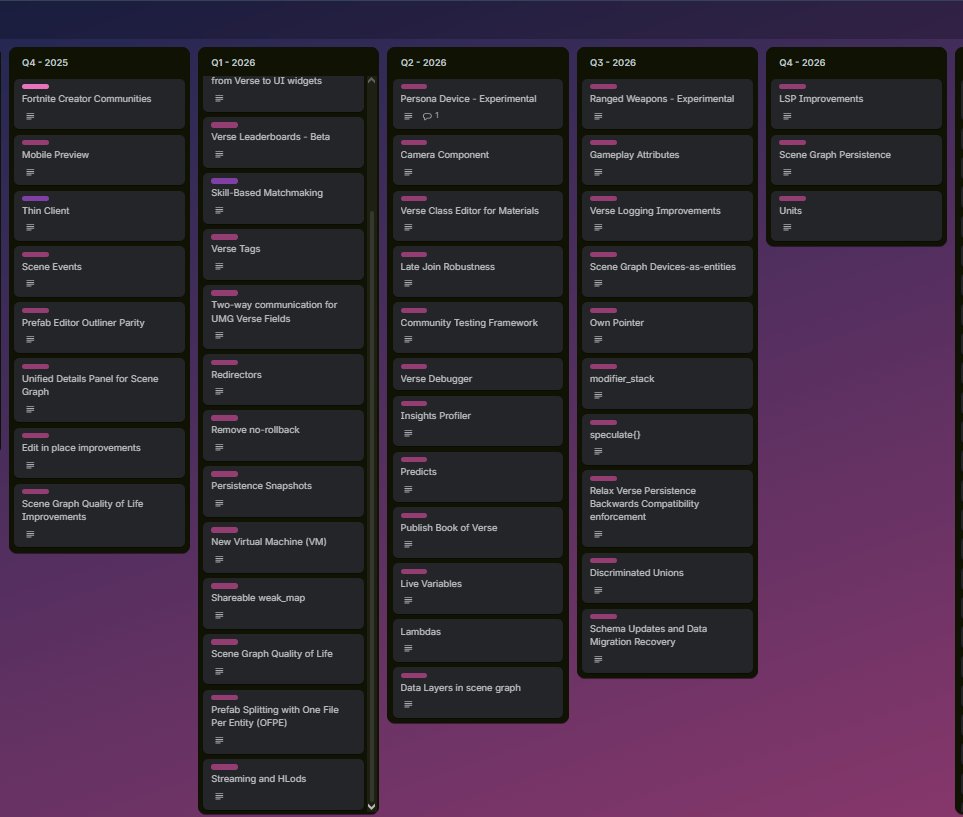Click purple label on Thin Client card
This screenshot has height=817, width=963.
coord(35,198)
